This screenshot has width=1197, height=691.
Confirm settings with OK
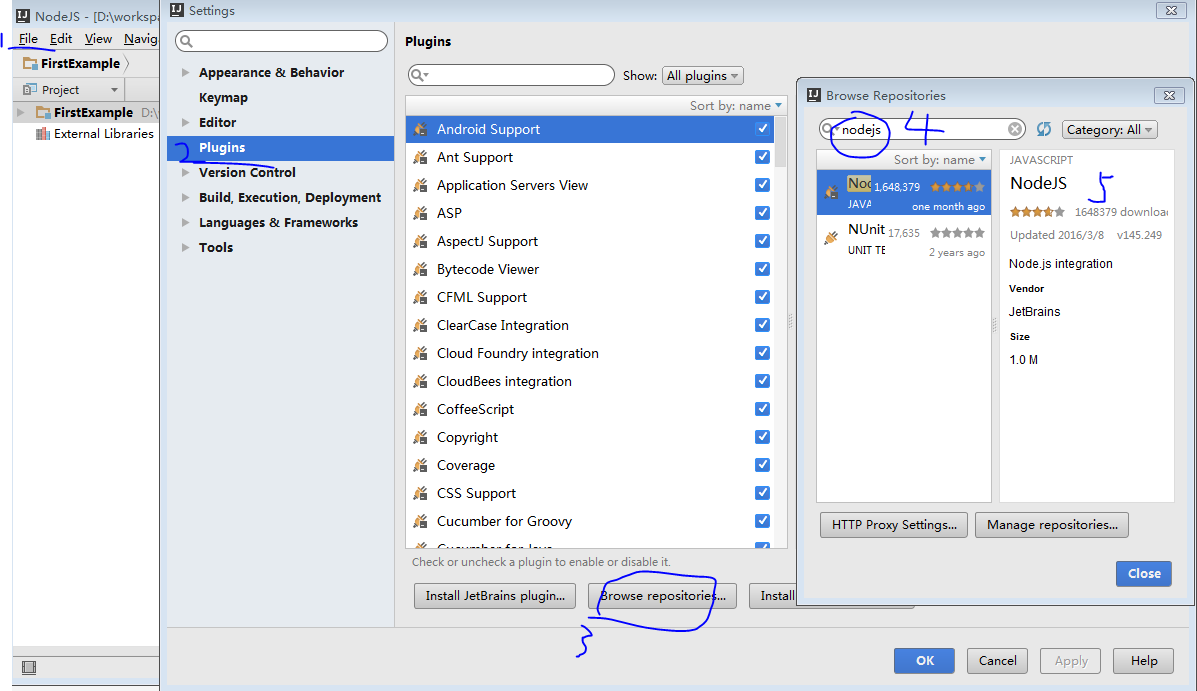coord(924,660)
